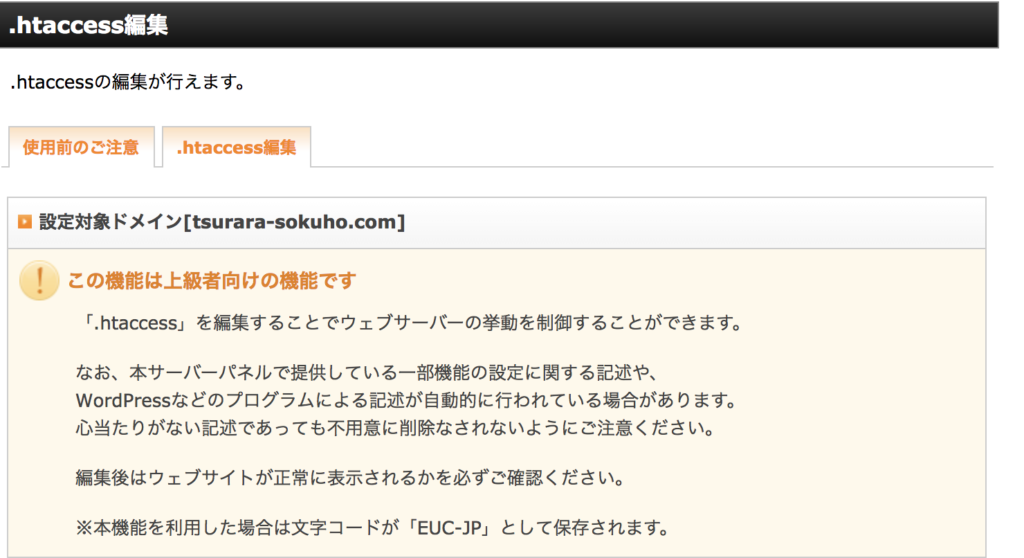Screen dimensions: 1024x558
Task: Click the 設定対象ドメイン section header label
Action: [109, 222]
